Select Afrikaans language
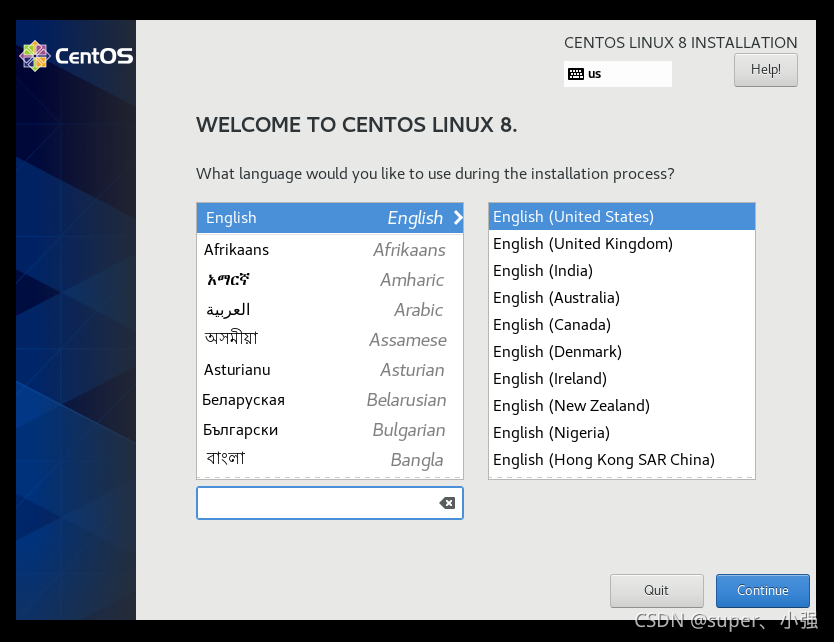This screenshot has height=642, width=834. click(330, 249)
